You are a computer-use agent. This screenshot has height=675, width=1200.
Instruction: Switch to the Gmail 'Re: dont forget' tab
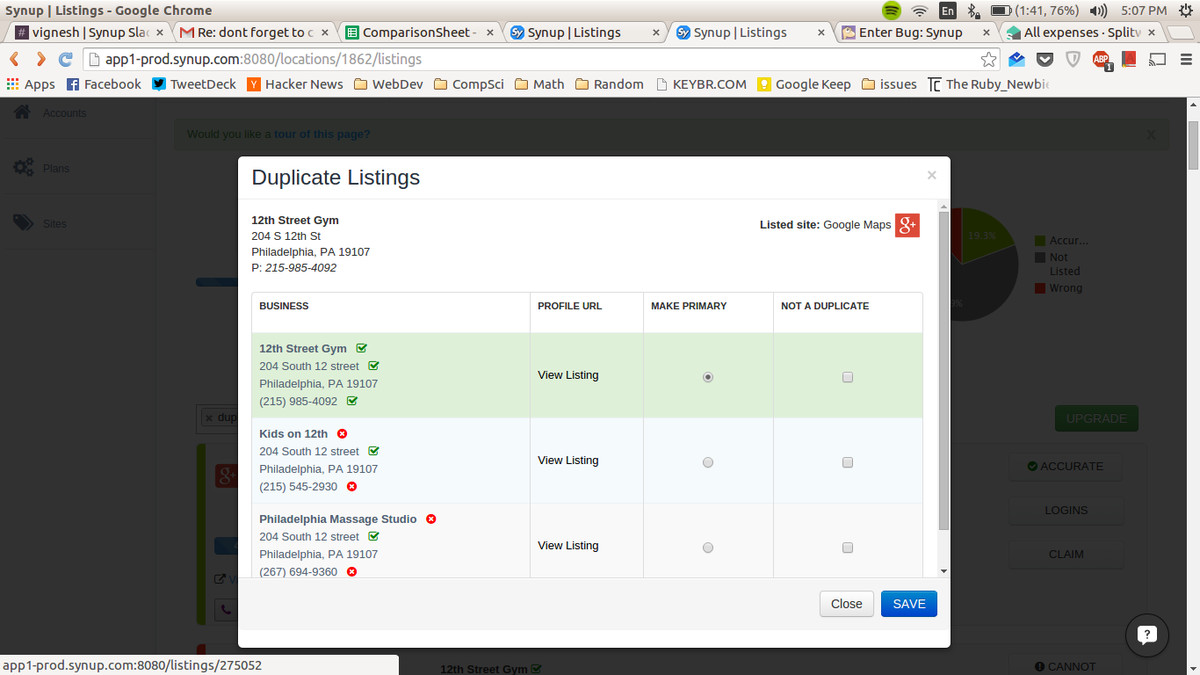254,32
